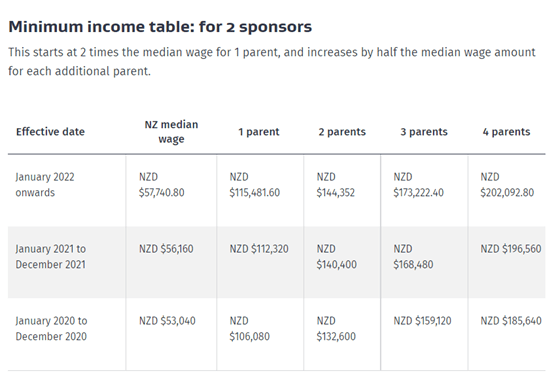The image size is (554, 384).
Task: Select the 'January 2021 to December 2021' row label
Action: pyautogui.click(x=51, y=257)
